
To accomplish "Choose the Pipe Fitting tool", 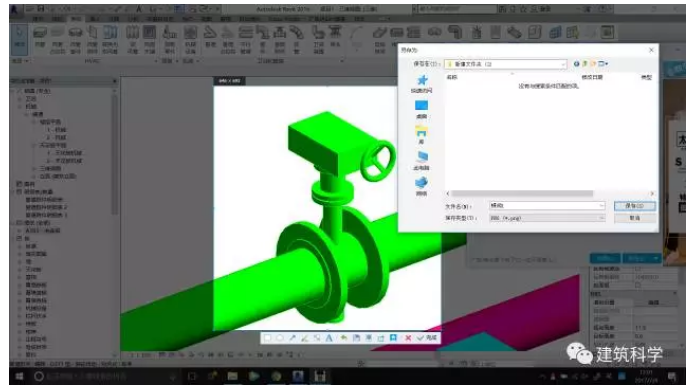I will coord(263,39).
